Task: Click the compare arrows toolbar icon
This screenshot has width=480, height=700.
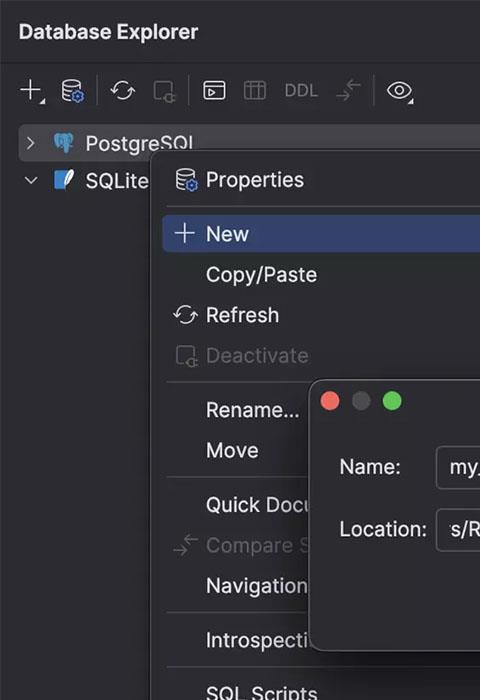Action: (x=348, y=90)
